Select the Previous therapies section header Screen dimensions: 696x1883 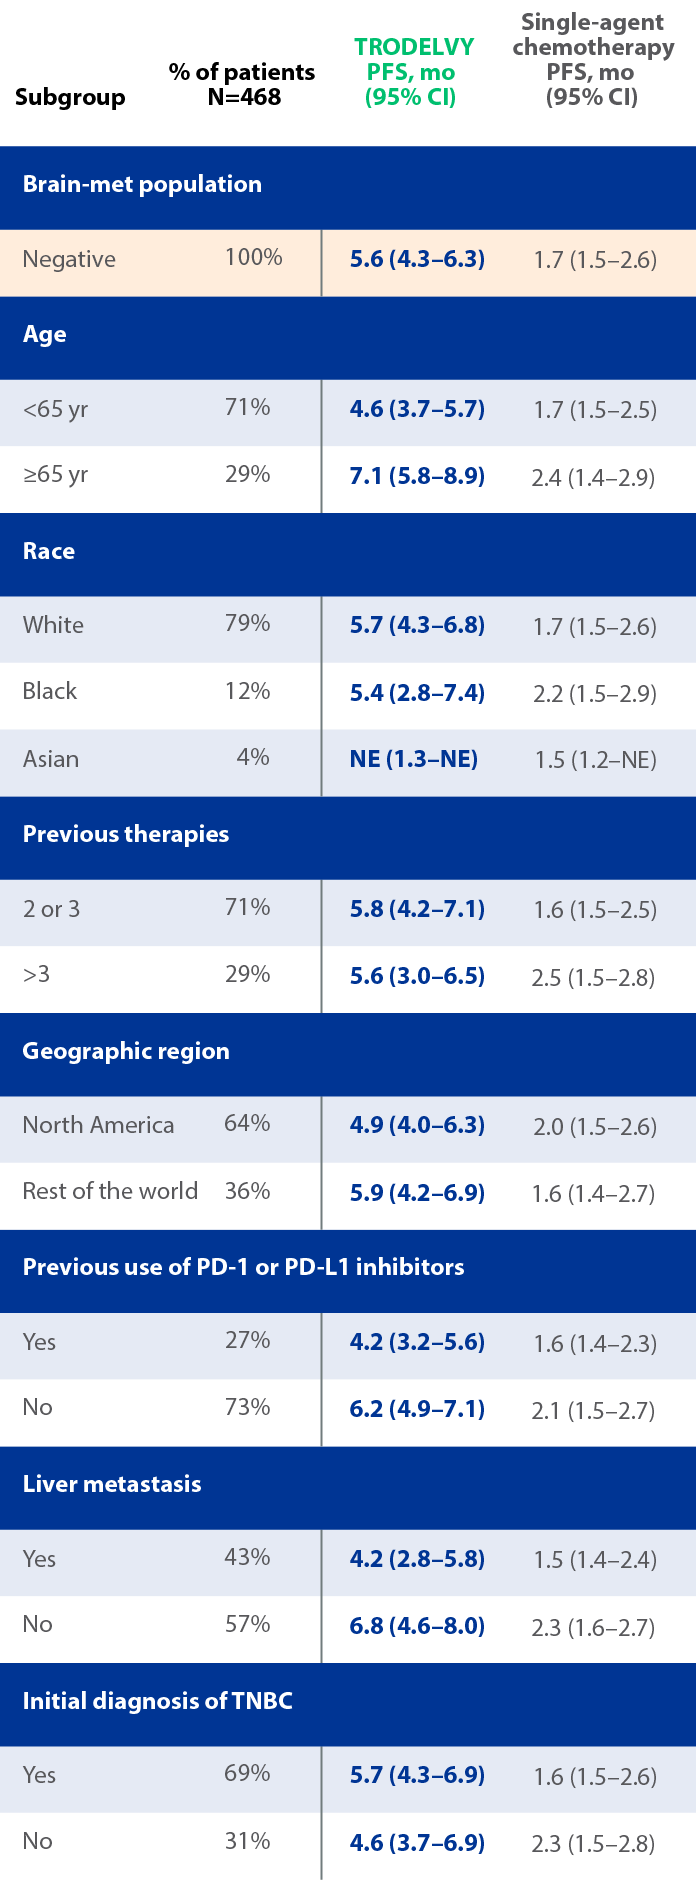pyautogui.click(x=126, y=835)
